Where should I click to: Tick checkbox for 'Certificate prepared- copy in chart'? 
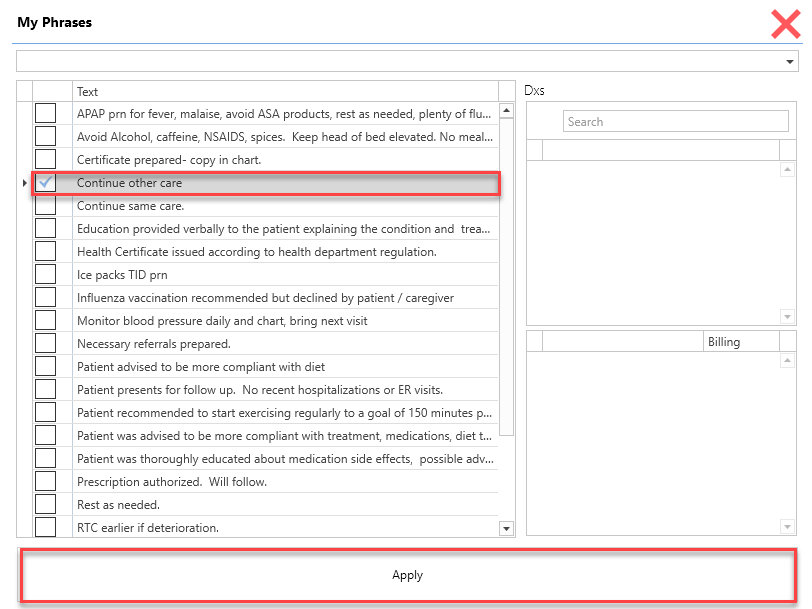[46, 160]
